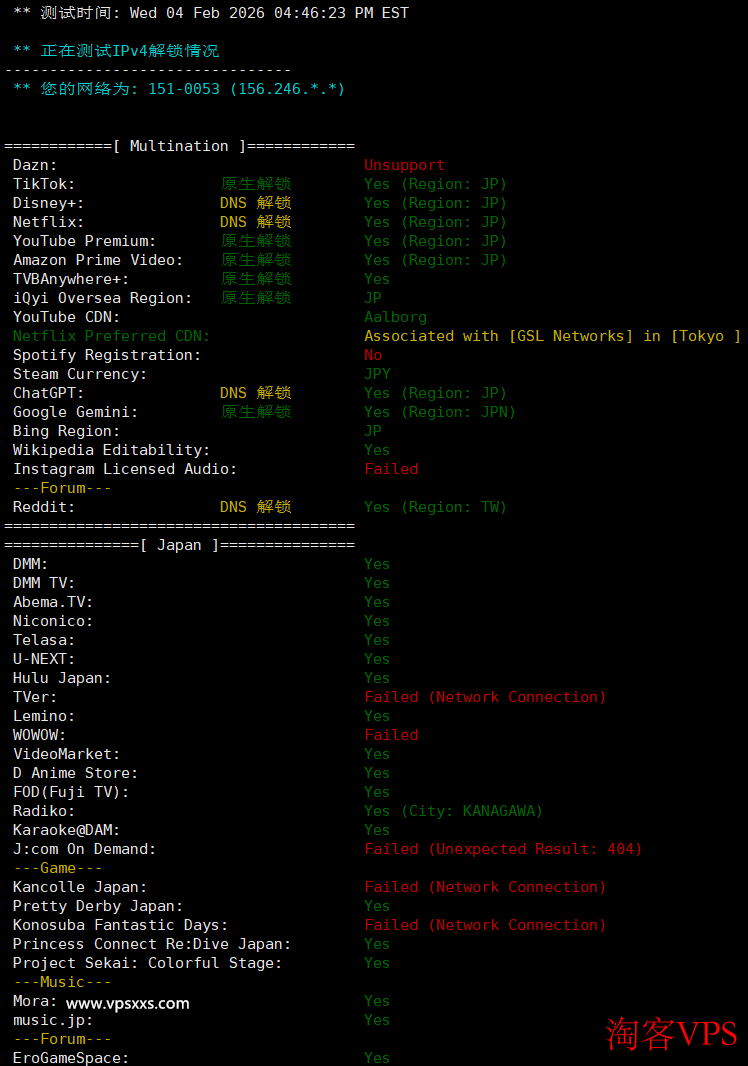
Task: Click the www.vpsxxs.com watermark link
Action: [x=127, y=1003]
